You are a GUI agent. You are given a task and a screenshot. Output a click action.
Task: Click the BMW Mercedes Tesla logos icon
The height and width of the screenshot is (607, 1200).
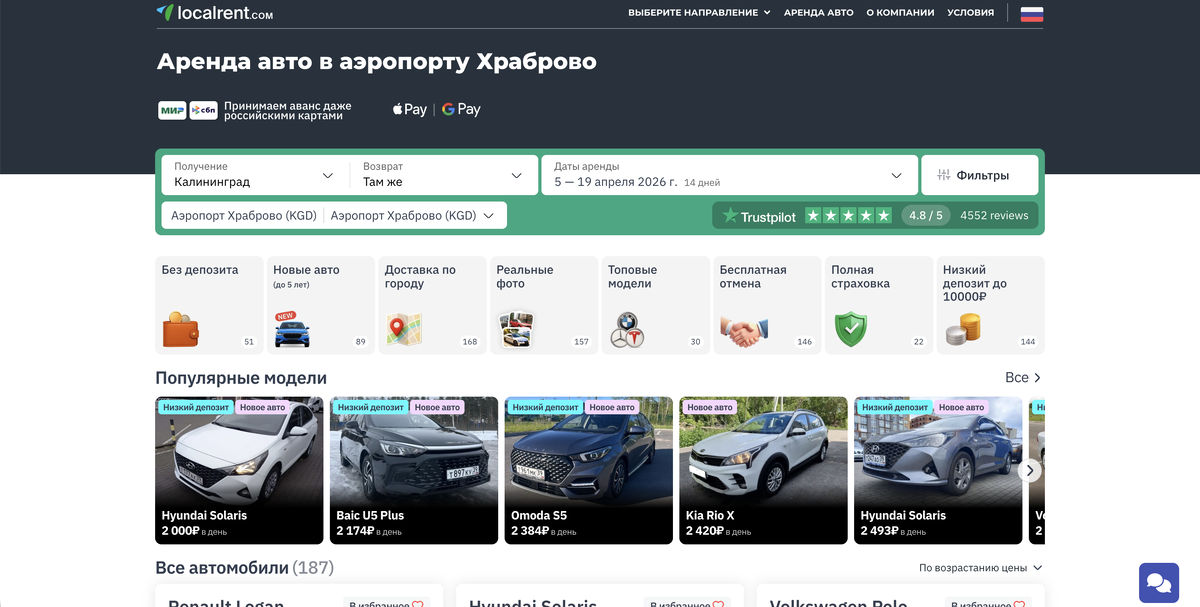pos(628,329)
